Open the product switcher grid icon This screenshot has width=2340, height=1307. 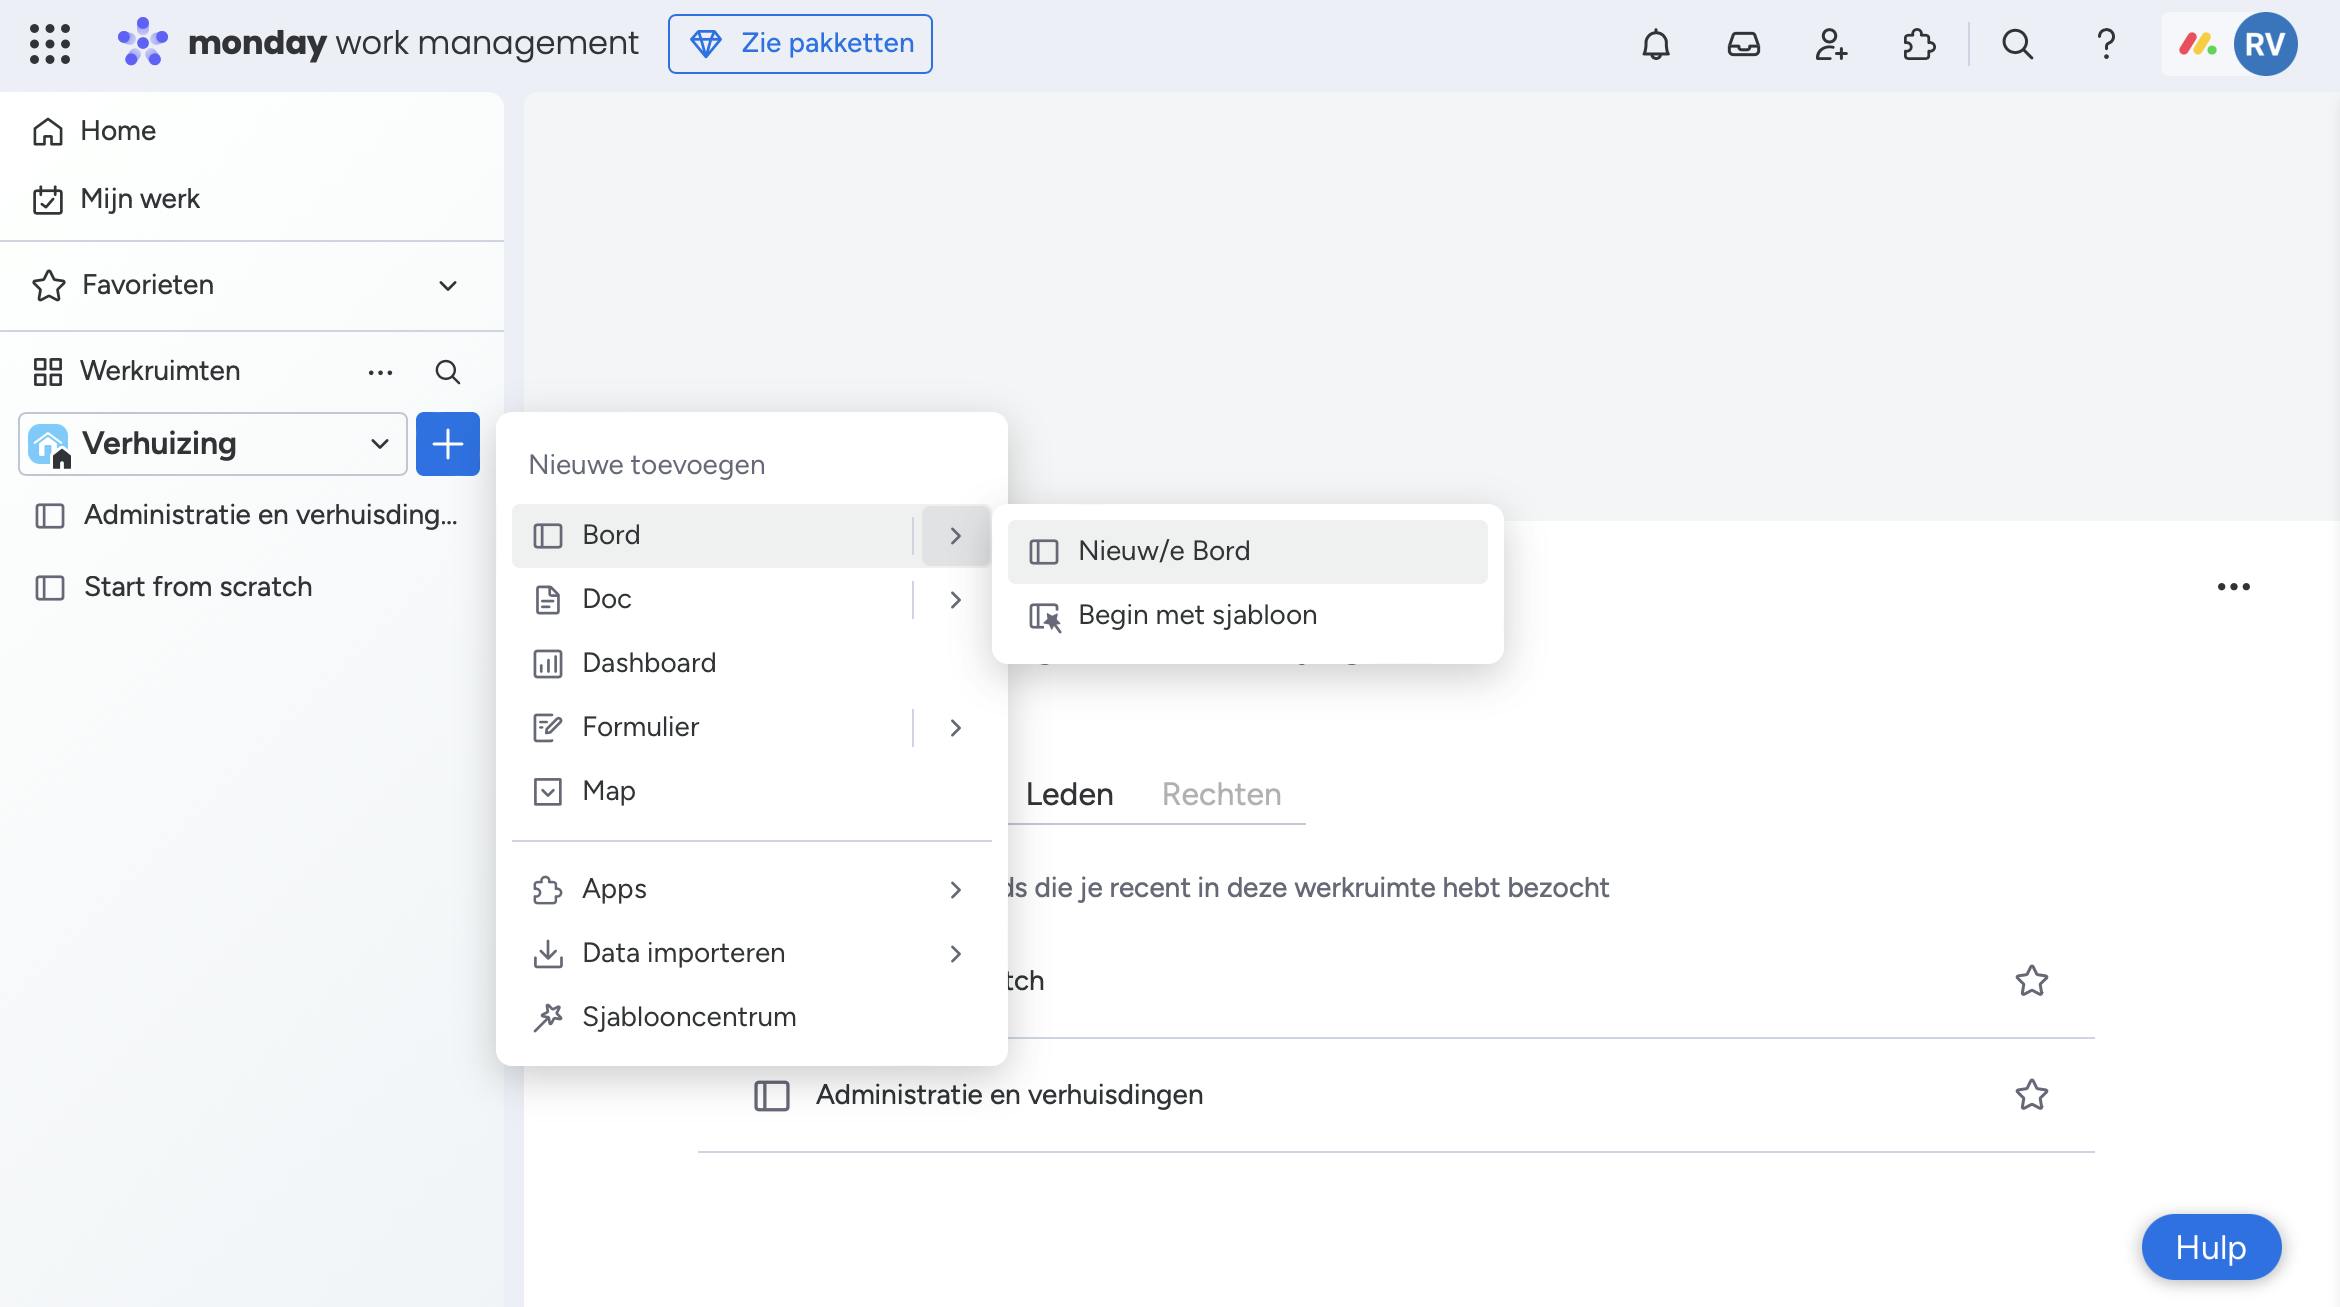click(x=50, y=44)
